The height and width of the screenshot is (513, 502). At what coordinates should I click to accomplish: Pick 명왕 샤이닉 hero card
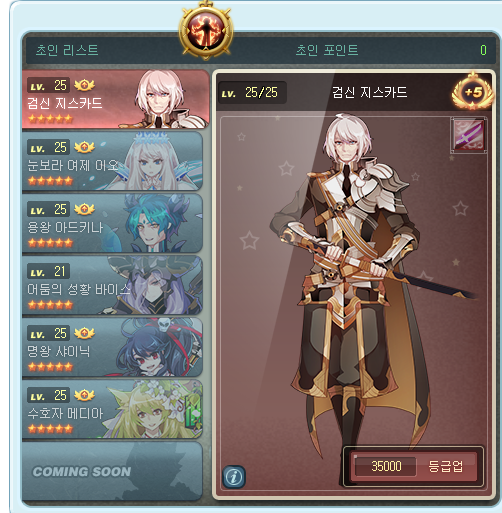point(112,347)
